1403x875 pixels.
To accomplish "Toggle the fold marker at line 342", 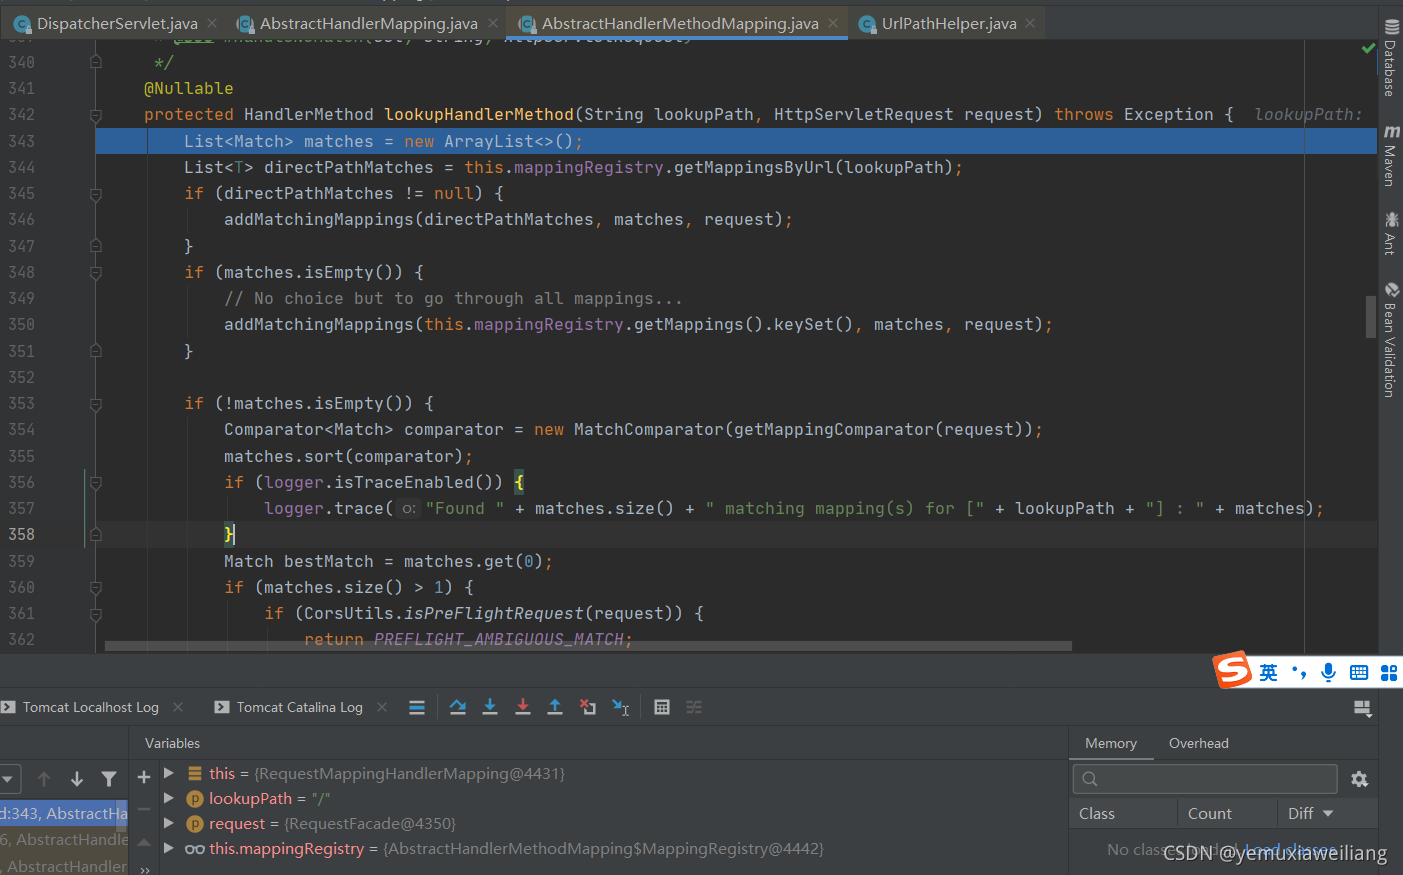I will point(96,115).
